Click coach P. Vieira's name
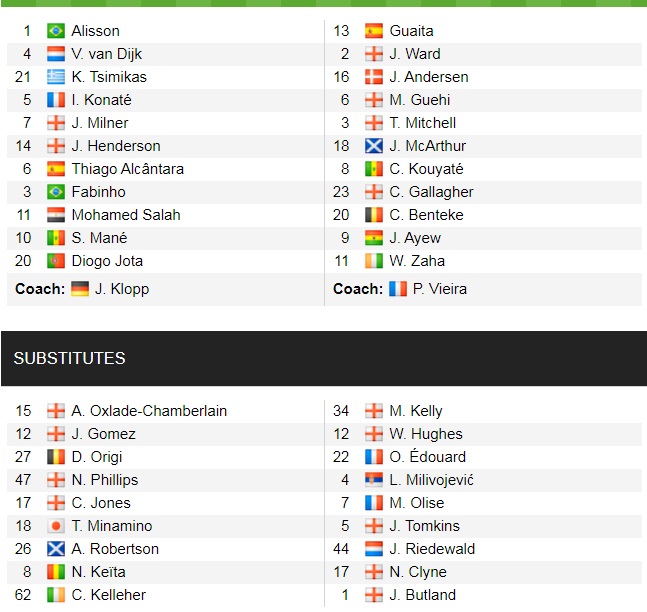647x612 pixels. click(441, 289)
